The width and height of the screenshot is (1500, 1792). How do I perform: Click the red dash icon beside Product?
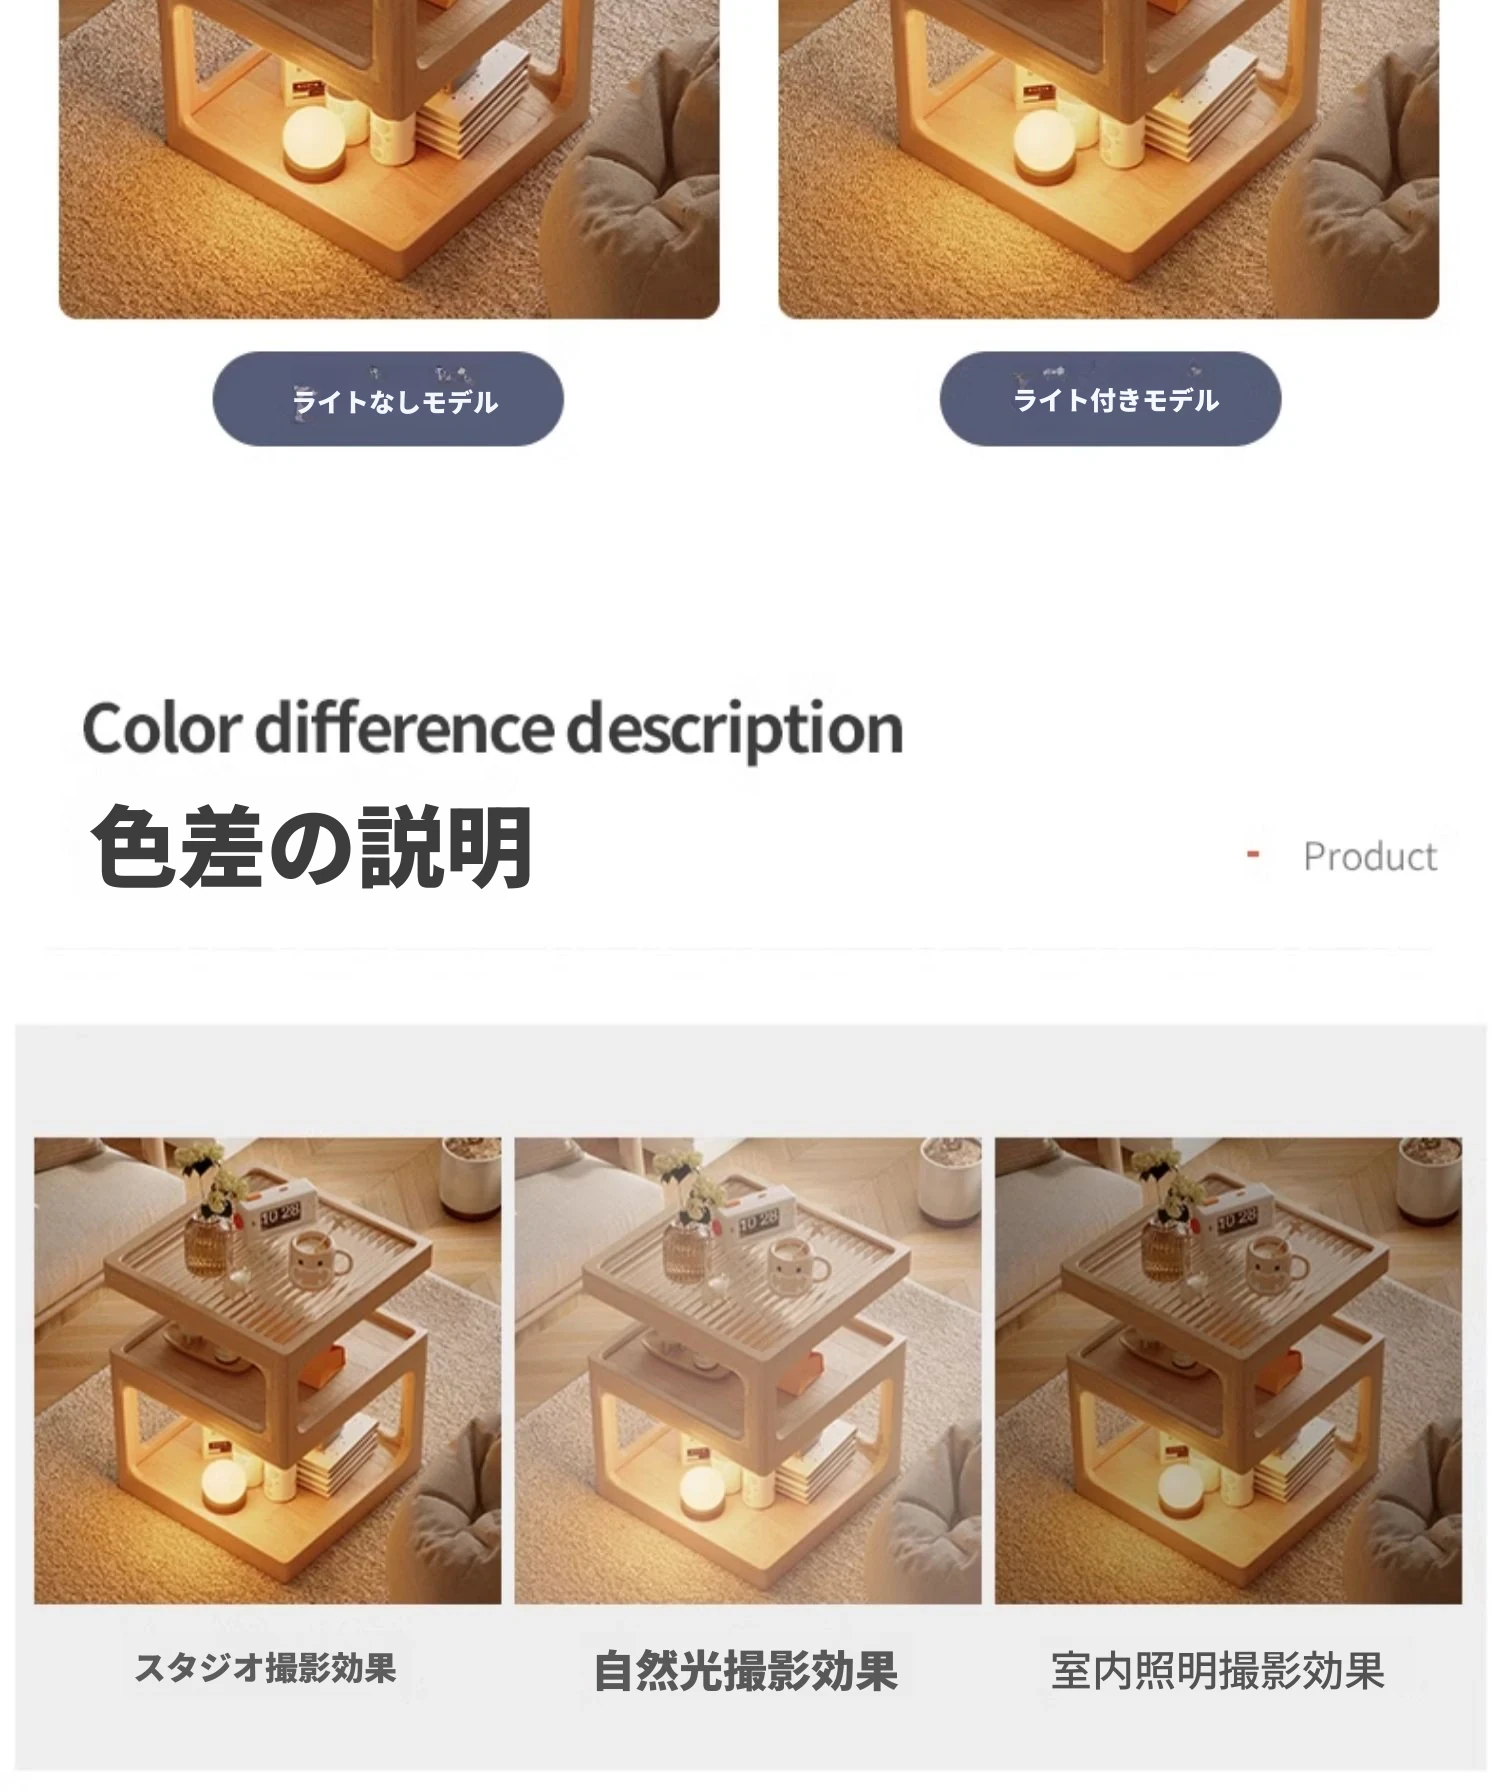click(x=1253, y=854)
